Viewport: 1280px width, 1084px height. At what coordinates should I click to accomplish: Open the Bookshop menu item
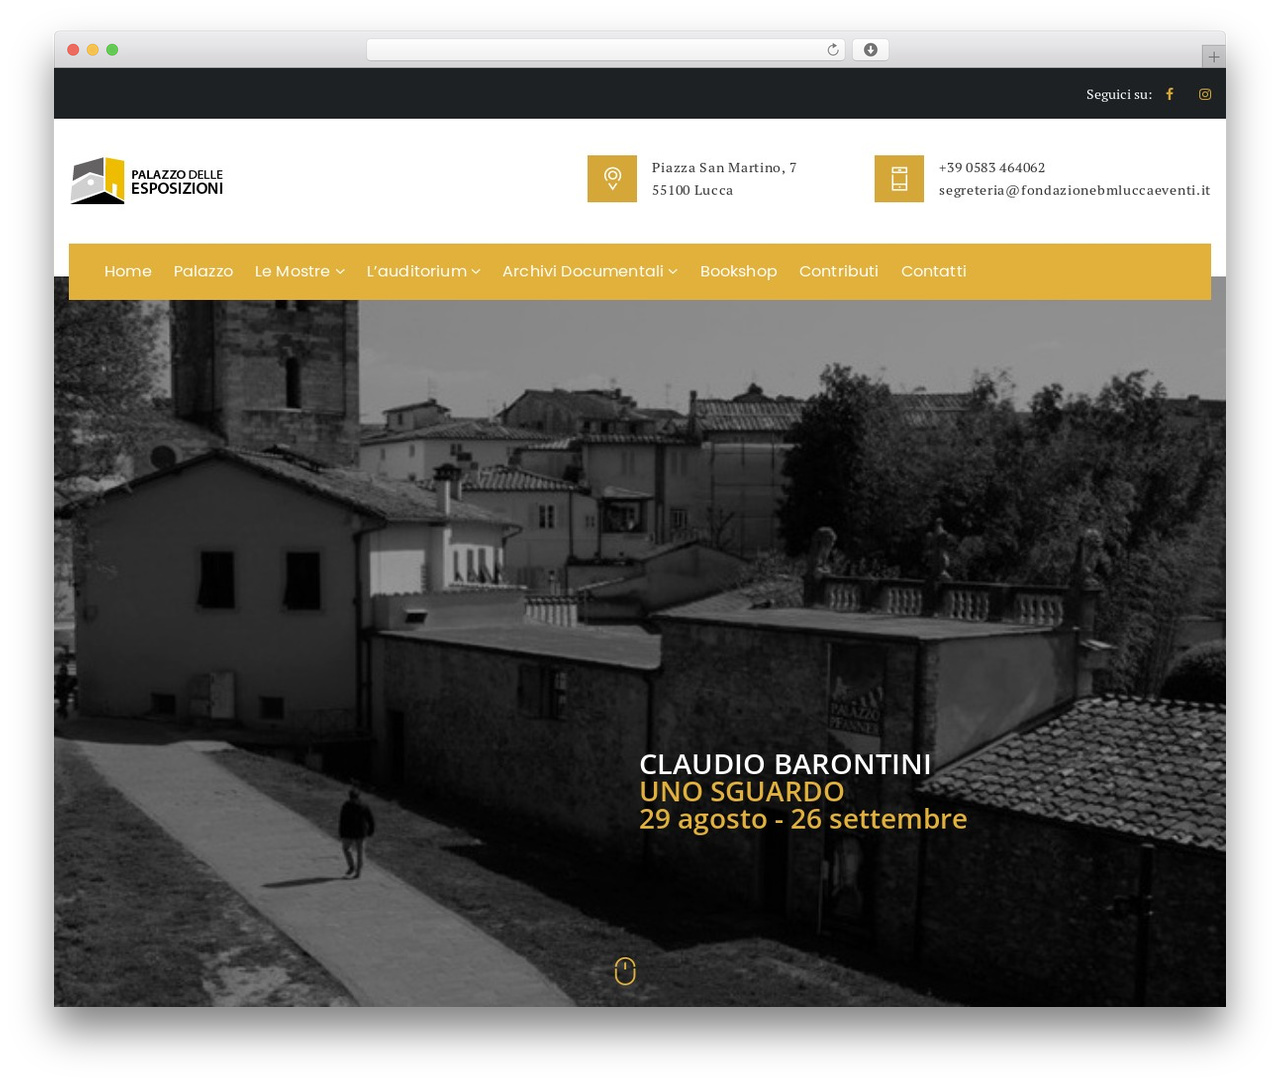point(738,271)
